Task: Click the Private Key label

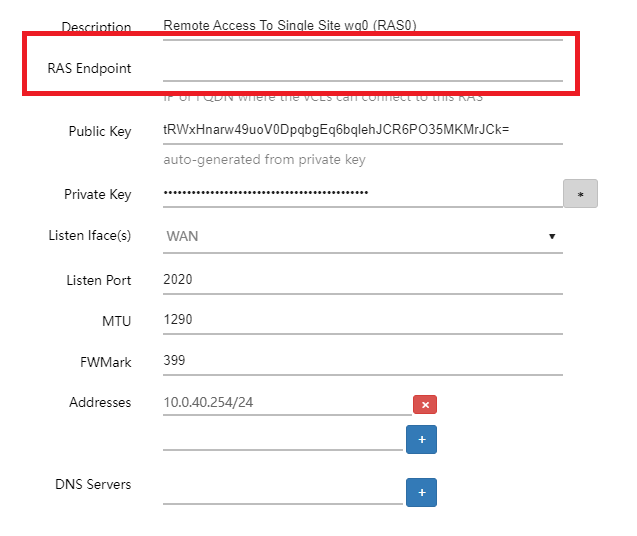Action: pyautogui.click(x=97, y=194)
